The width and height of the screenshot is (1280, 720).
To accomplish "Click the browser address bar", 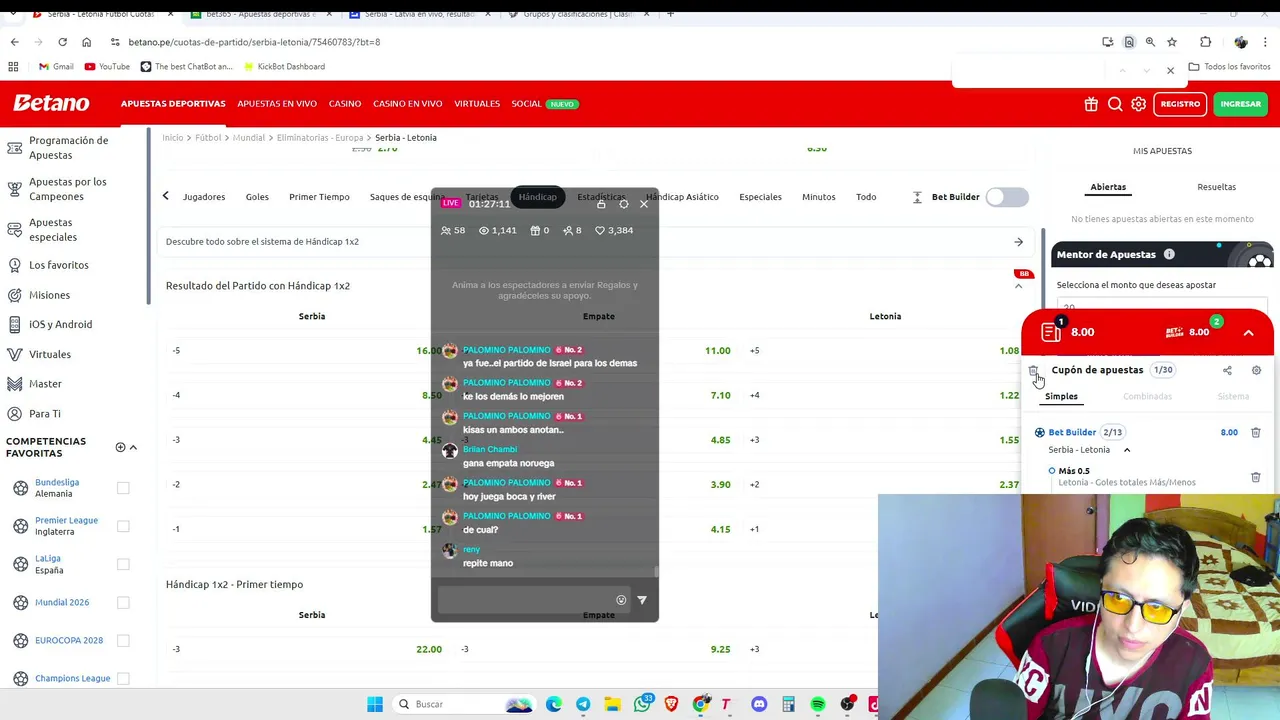I will 600,42.
